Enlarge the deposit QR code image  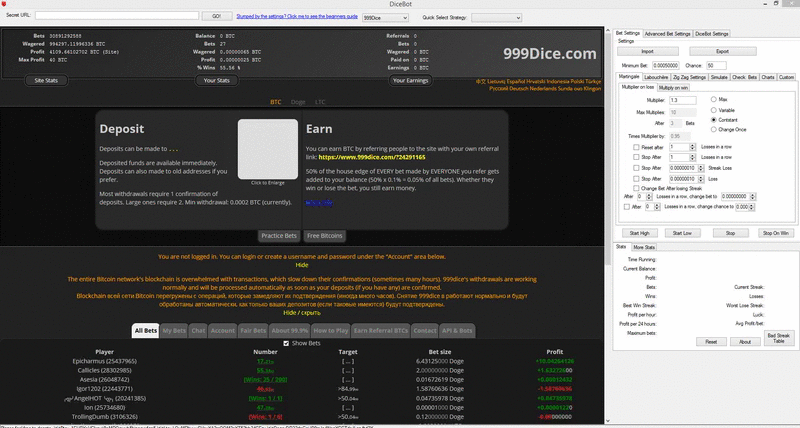point(267,149)
